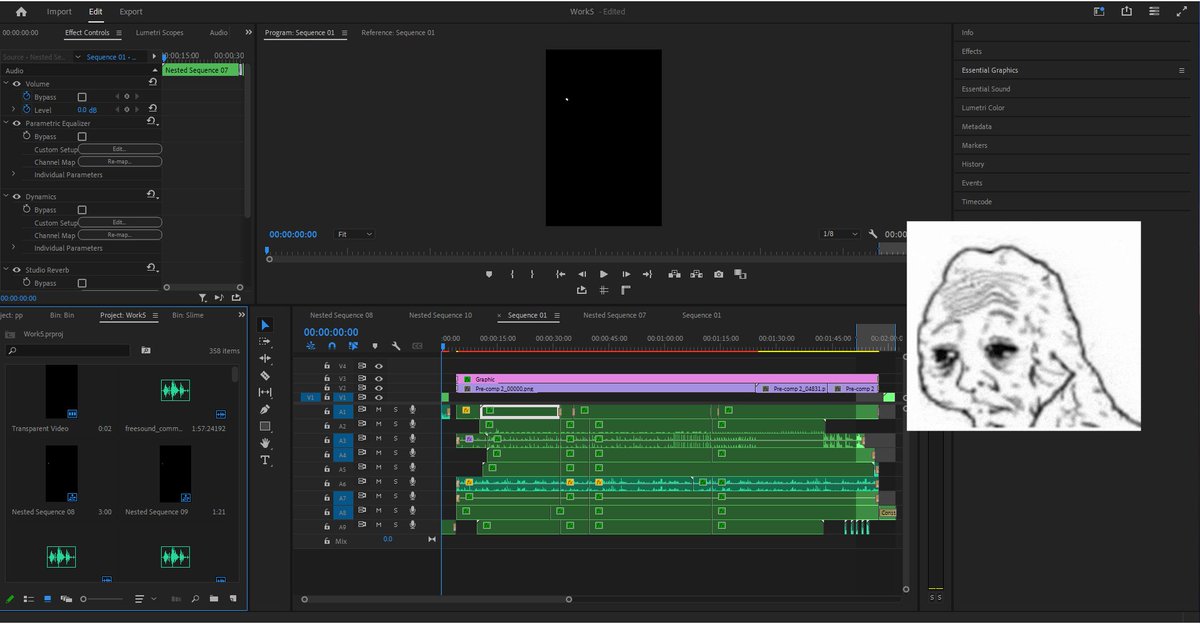Click Edit button for Parametric Equalizer
Viewport: 1200px width, 624px height.
pos(119,149)
